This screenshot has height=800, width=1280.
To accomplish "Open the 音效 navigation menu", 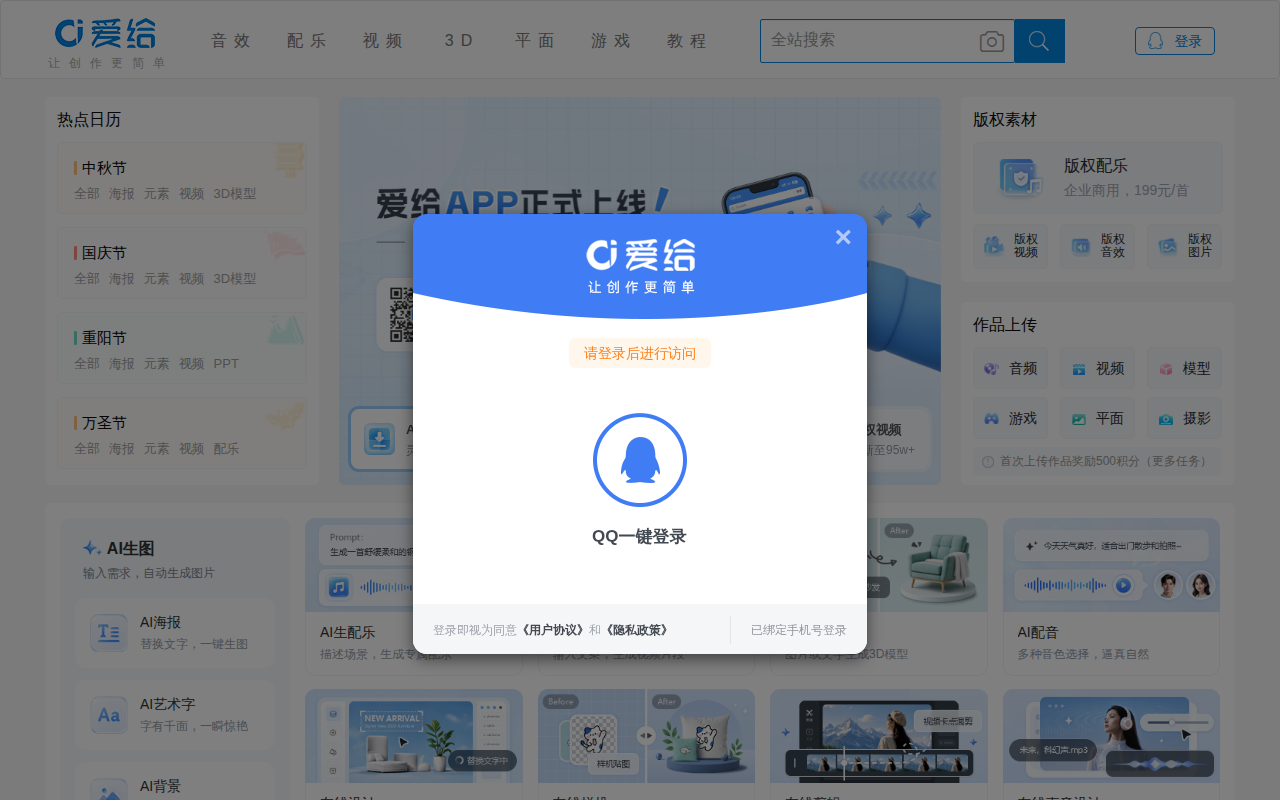I will [231, 41].
